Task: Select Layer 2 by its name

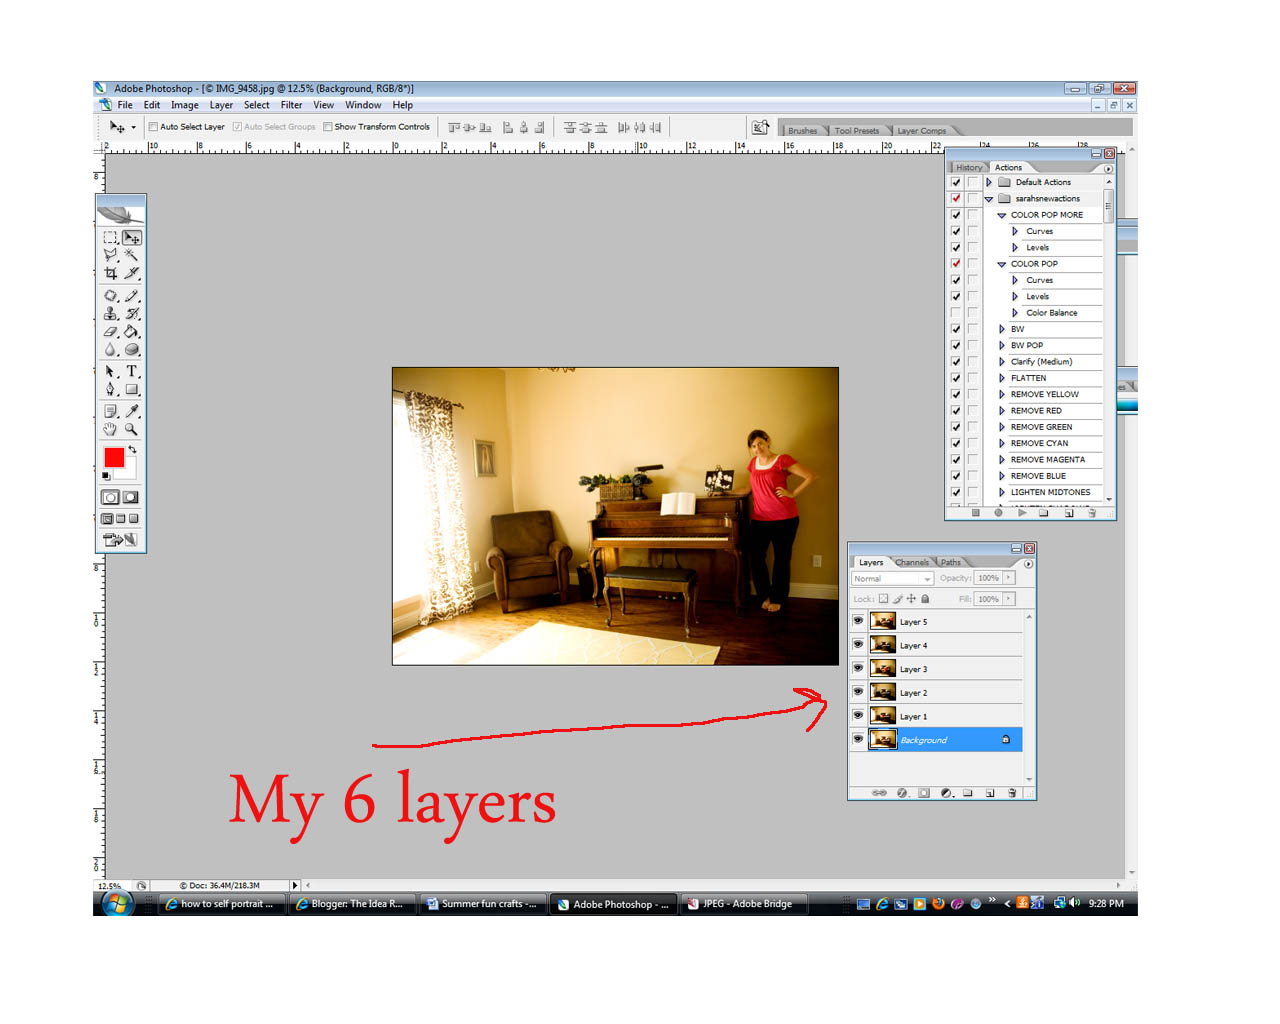Action: (913, 693)
